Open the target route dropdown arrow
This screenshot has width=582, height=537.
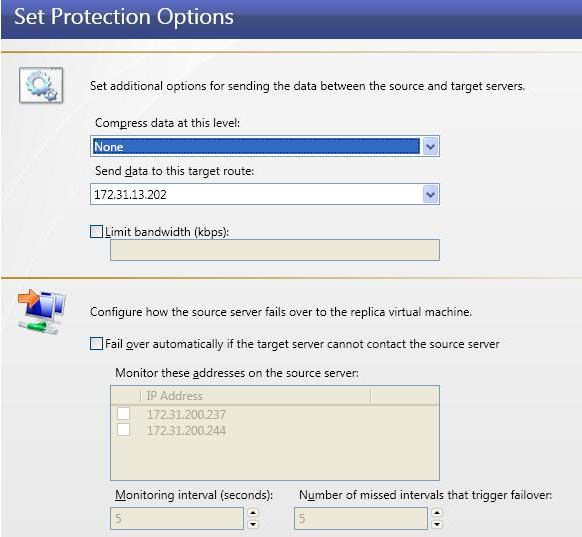430,194
